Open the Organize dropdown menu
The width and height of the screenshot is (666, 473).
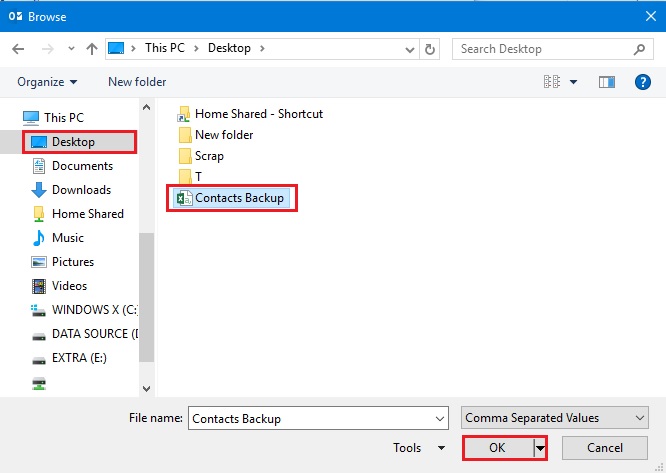(45, 82)
